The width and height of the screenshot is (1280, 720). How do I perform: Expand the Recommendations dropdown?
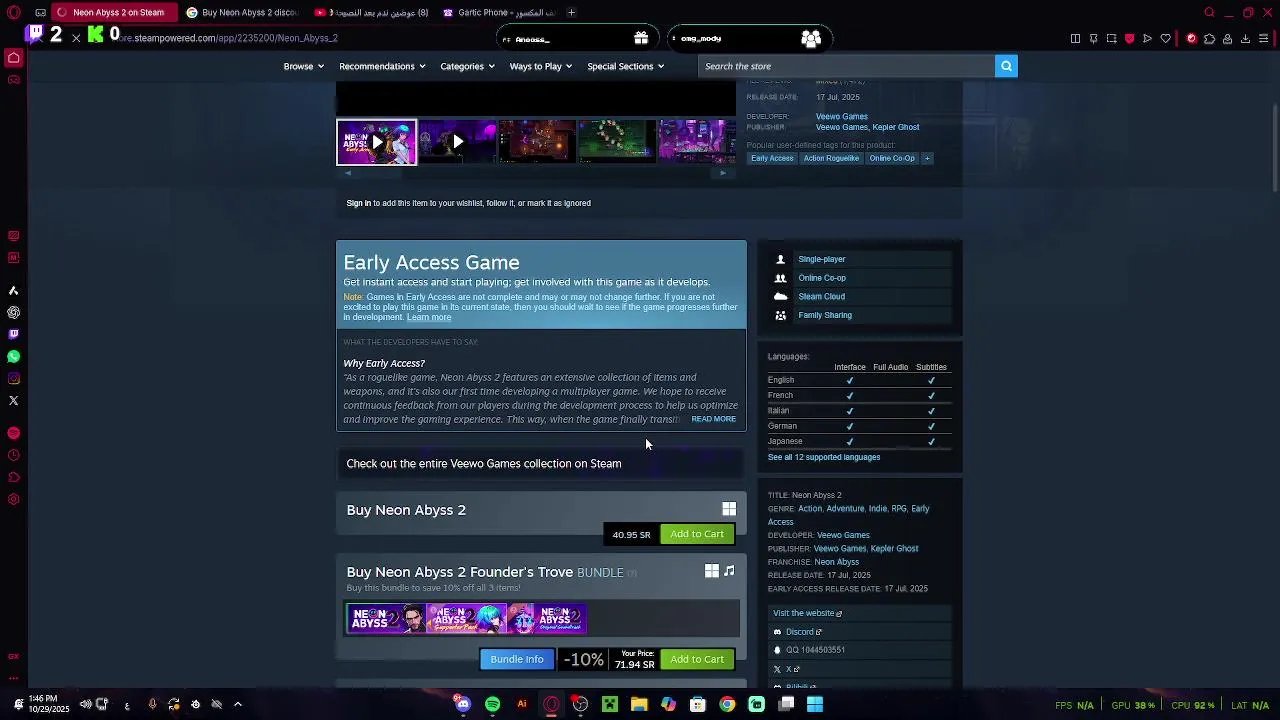(x=382, y=66)
